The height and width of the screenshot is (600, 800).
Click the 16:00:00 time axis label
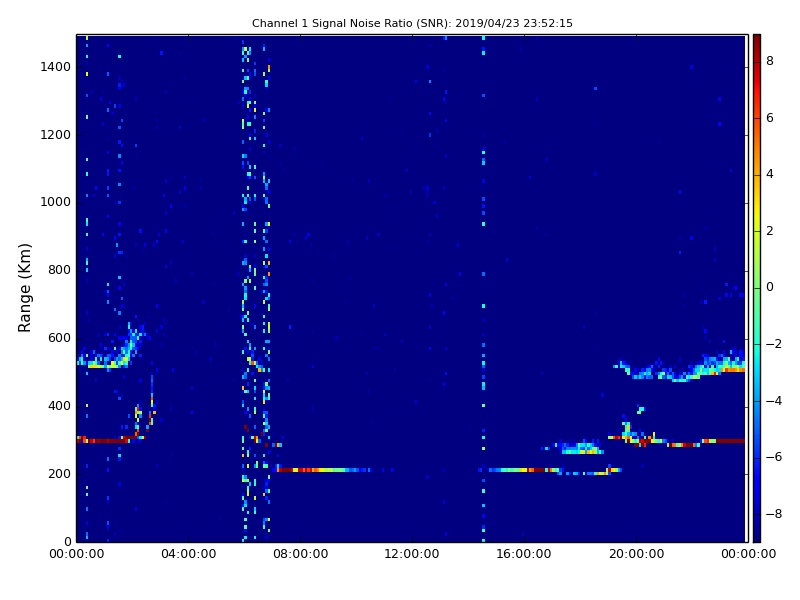click(524, 554)
